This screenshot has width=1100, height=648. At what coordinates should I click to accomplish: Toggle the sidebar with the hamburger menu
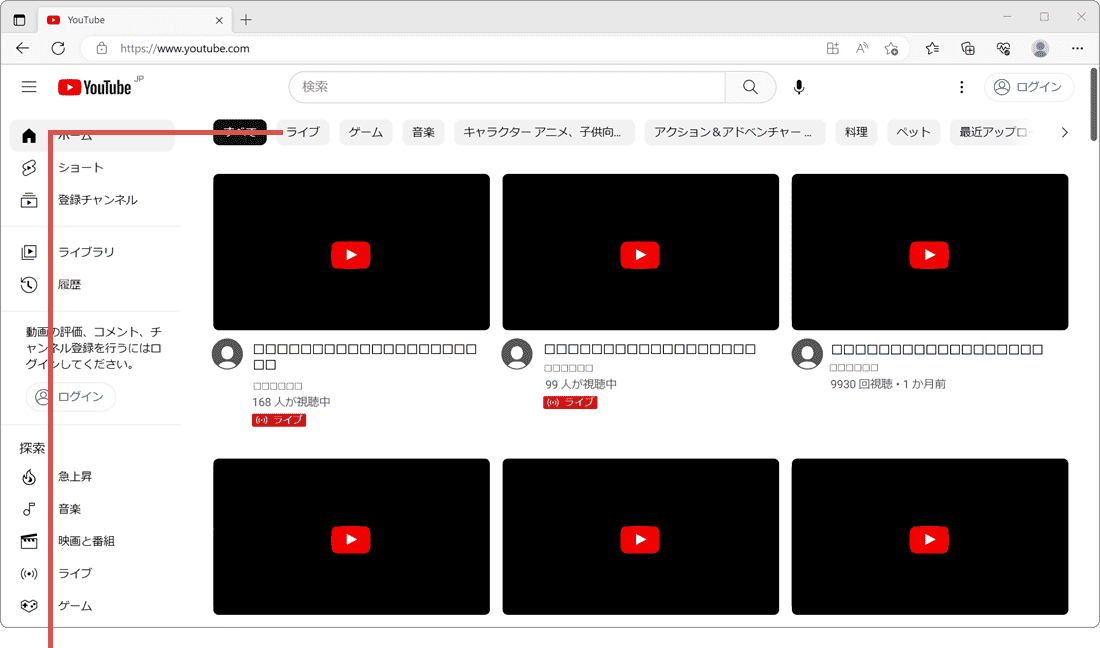[x=29, y=87]
